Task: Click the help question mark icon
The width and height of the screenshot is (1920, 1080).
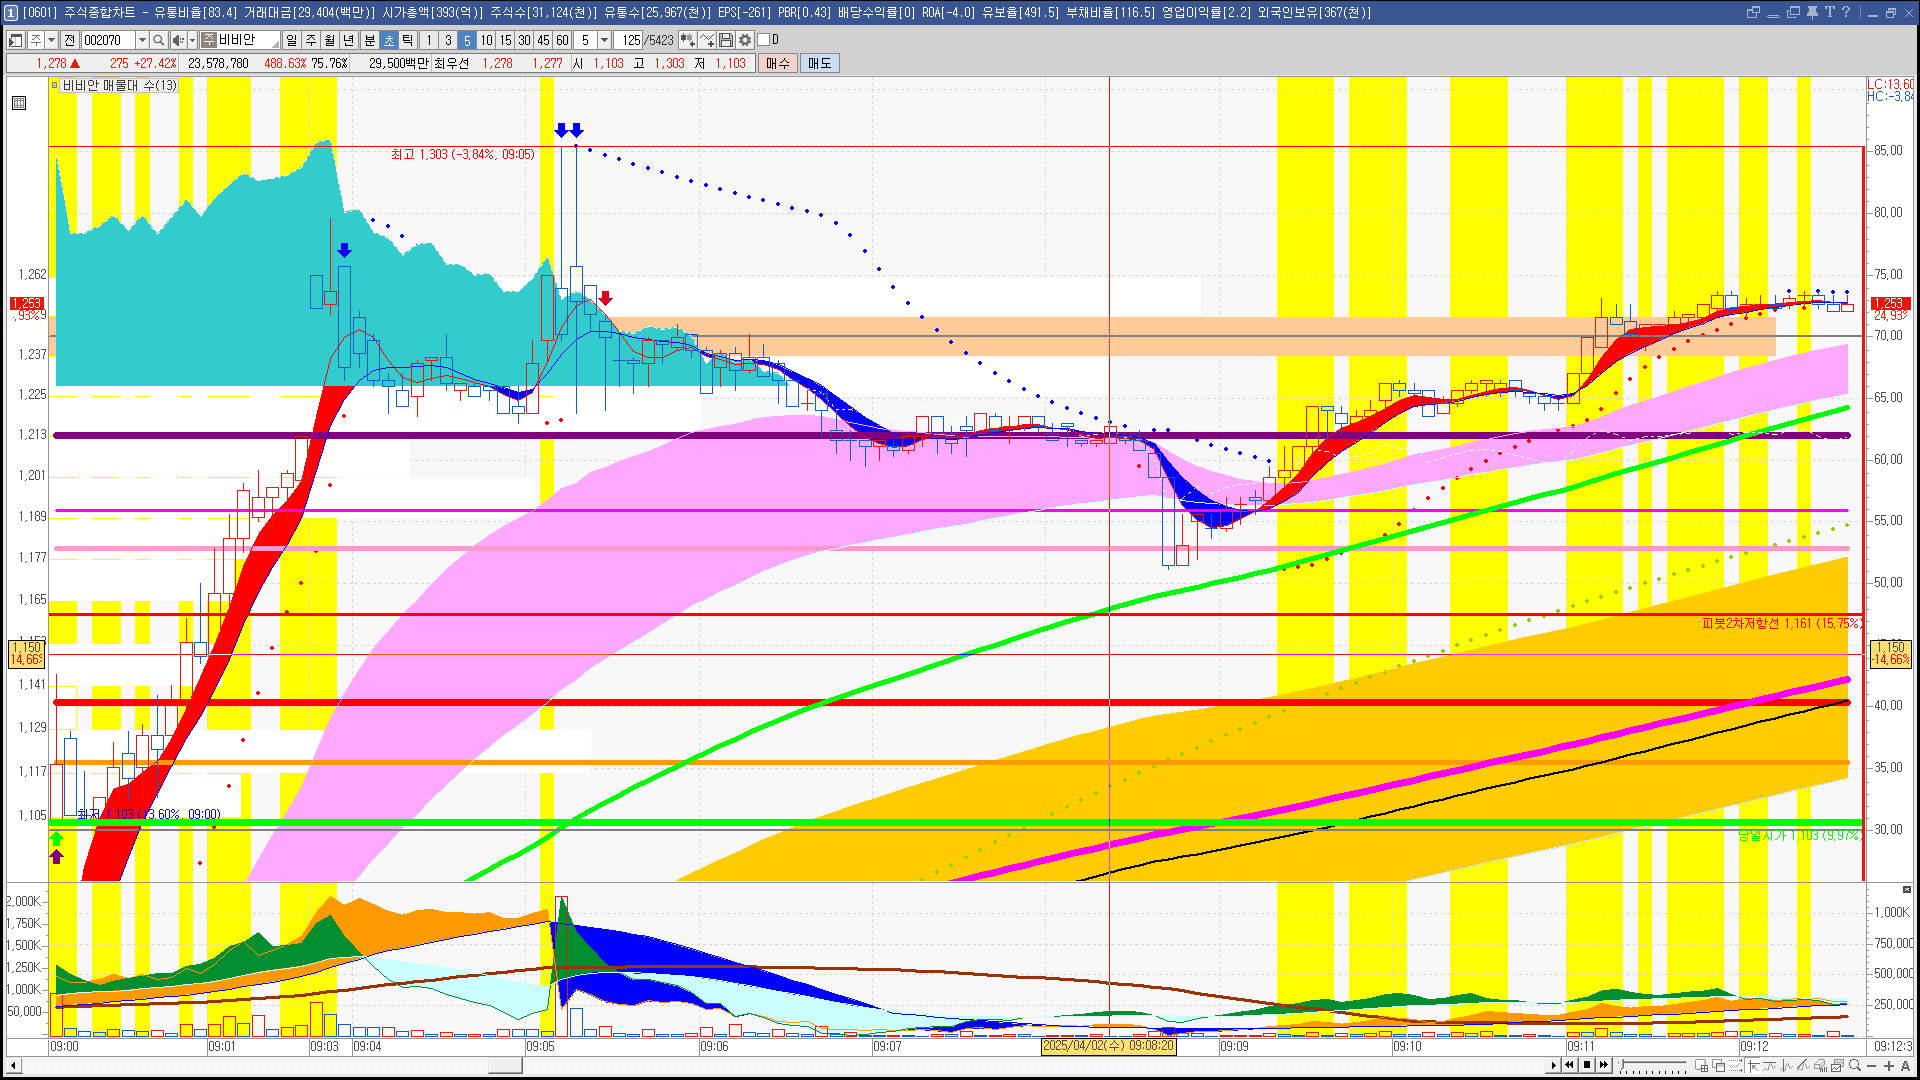Action: (x=1846, y=12)
